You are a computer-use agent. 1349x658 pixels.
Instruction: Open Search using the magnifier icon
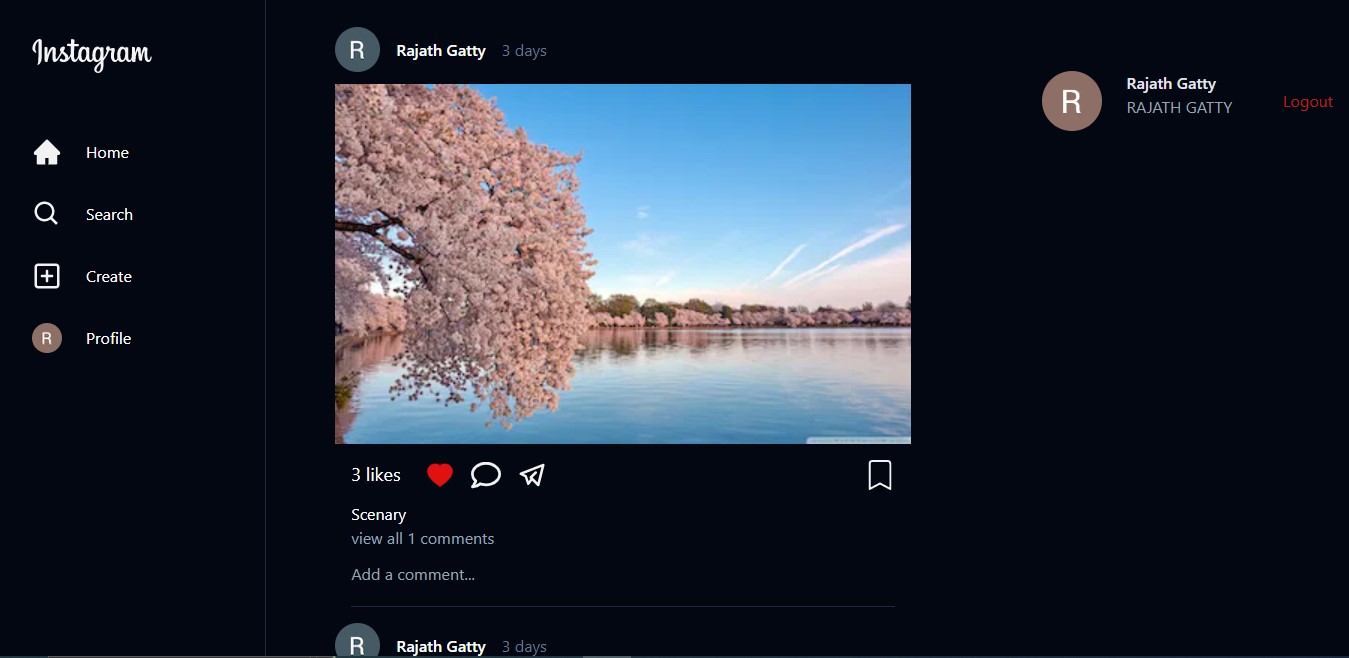46,213
